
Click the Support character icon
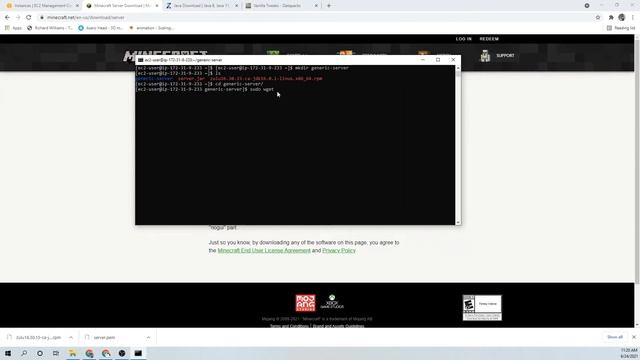[485, 56]
